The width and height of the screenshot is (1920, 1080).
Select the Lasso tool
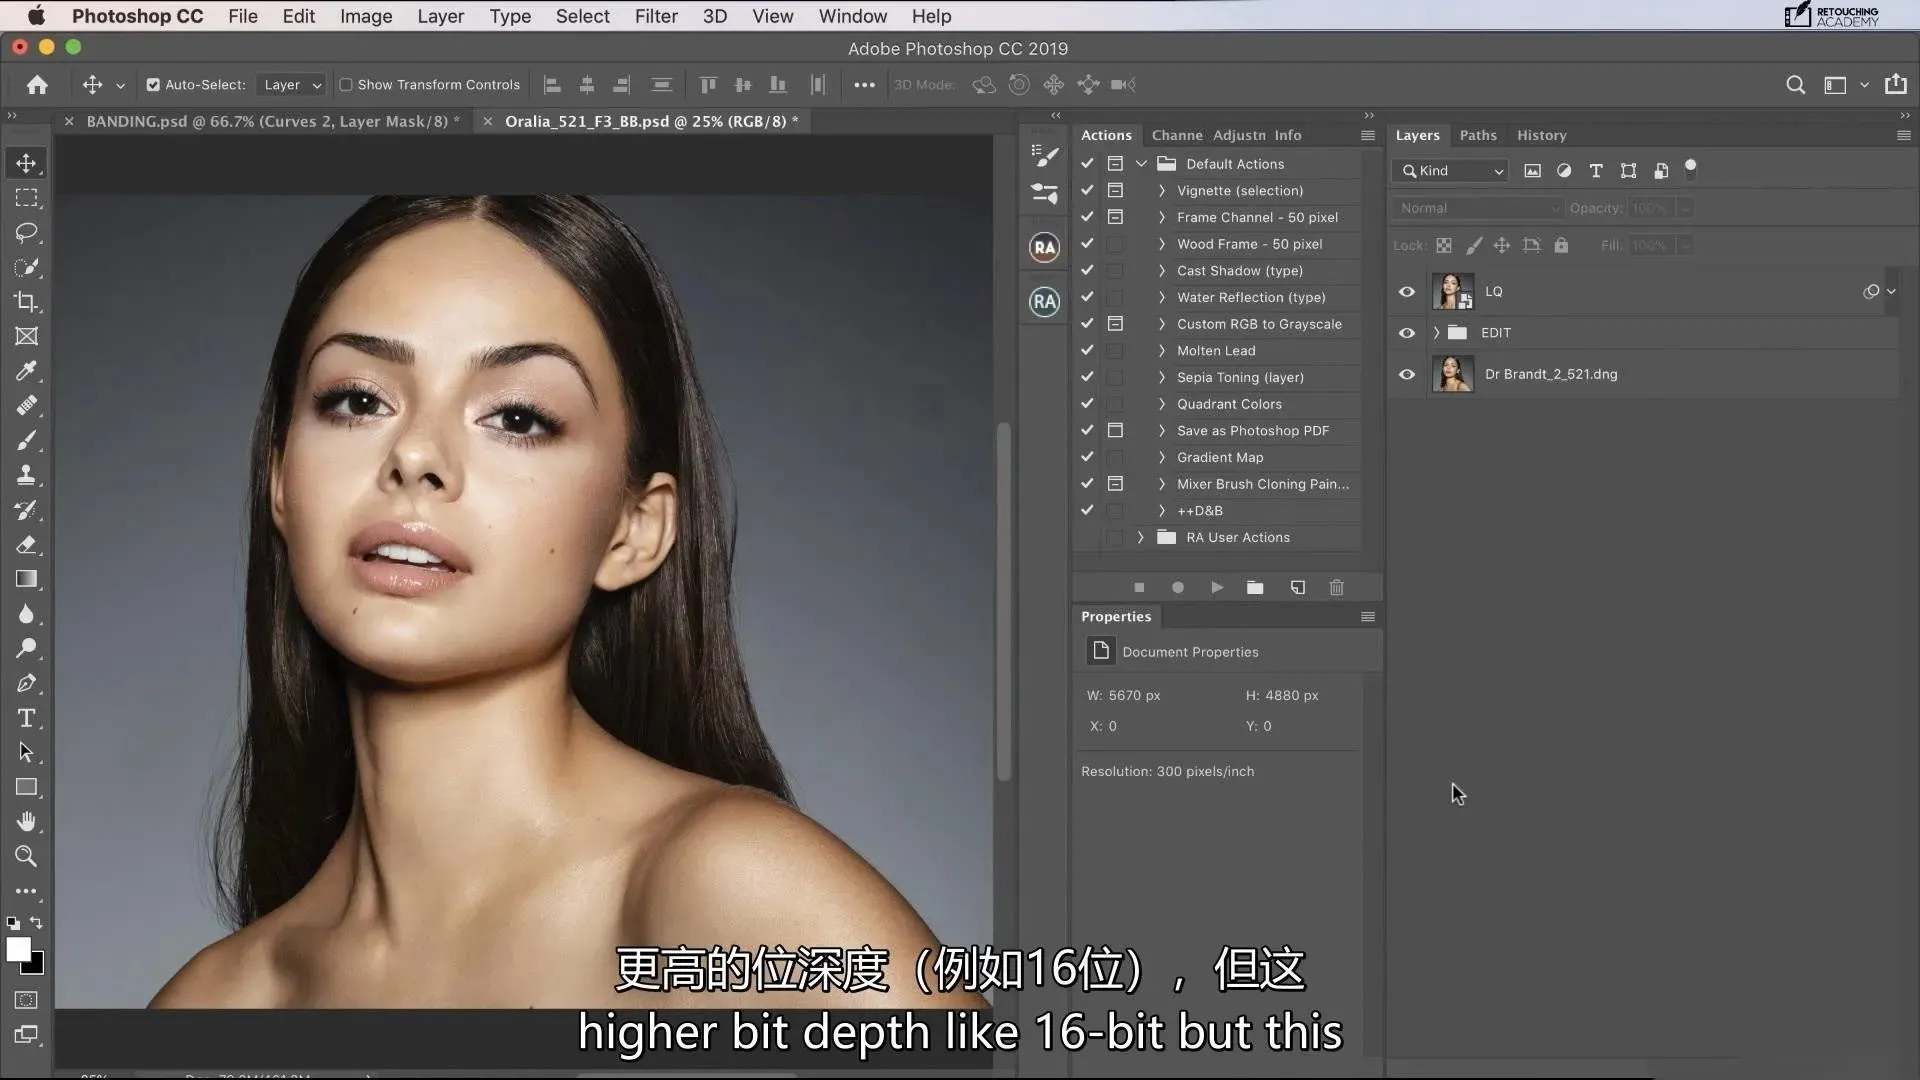(26, 232)
